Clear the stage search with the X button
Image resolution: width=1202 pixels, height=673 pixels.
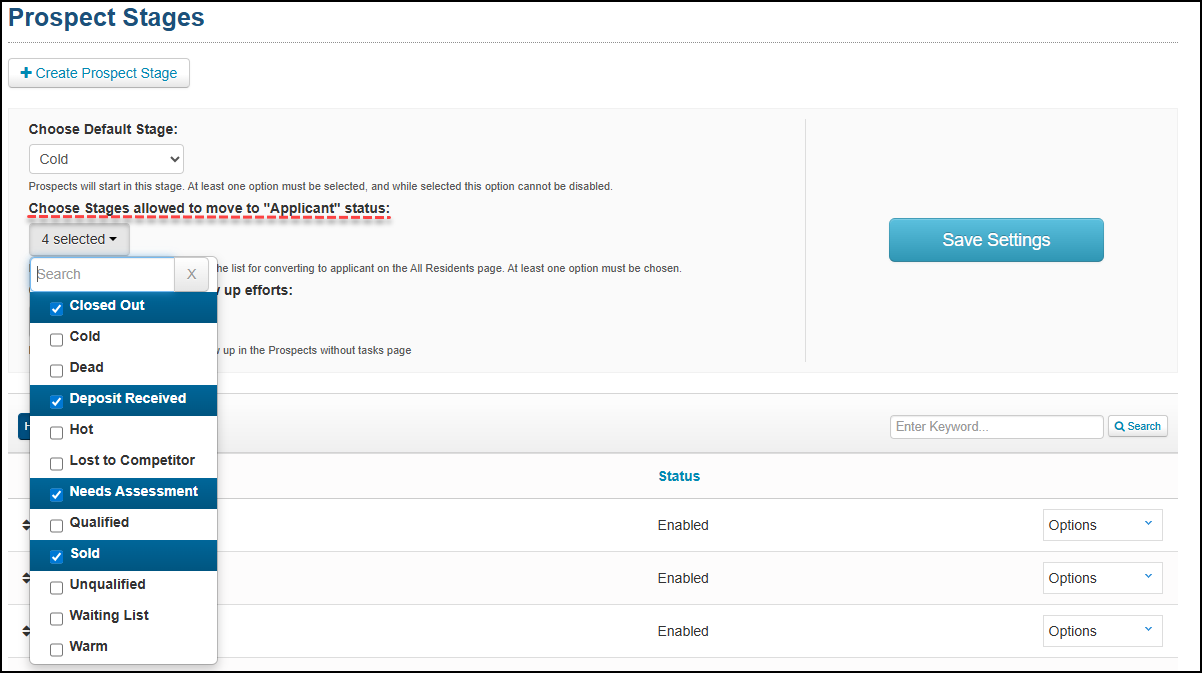[x=192, y=274]
